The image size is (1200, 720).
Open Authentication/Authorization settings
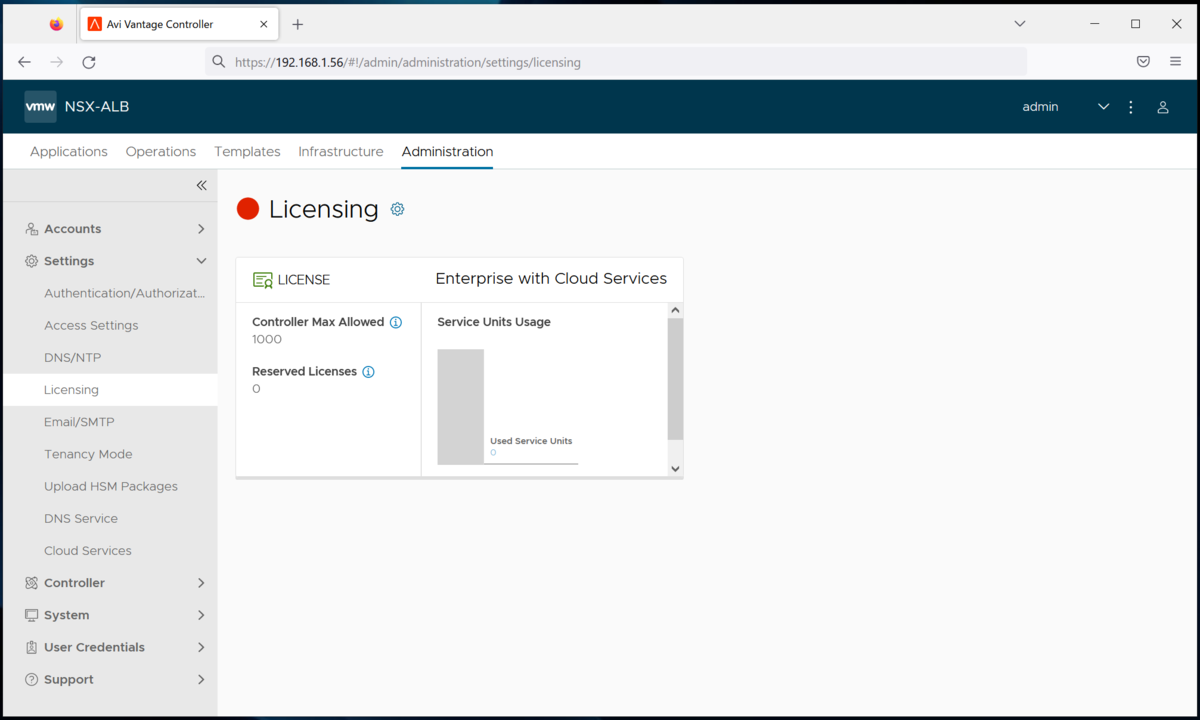tap(124, 293)
